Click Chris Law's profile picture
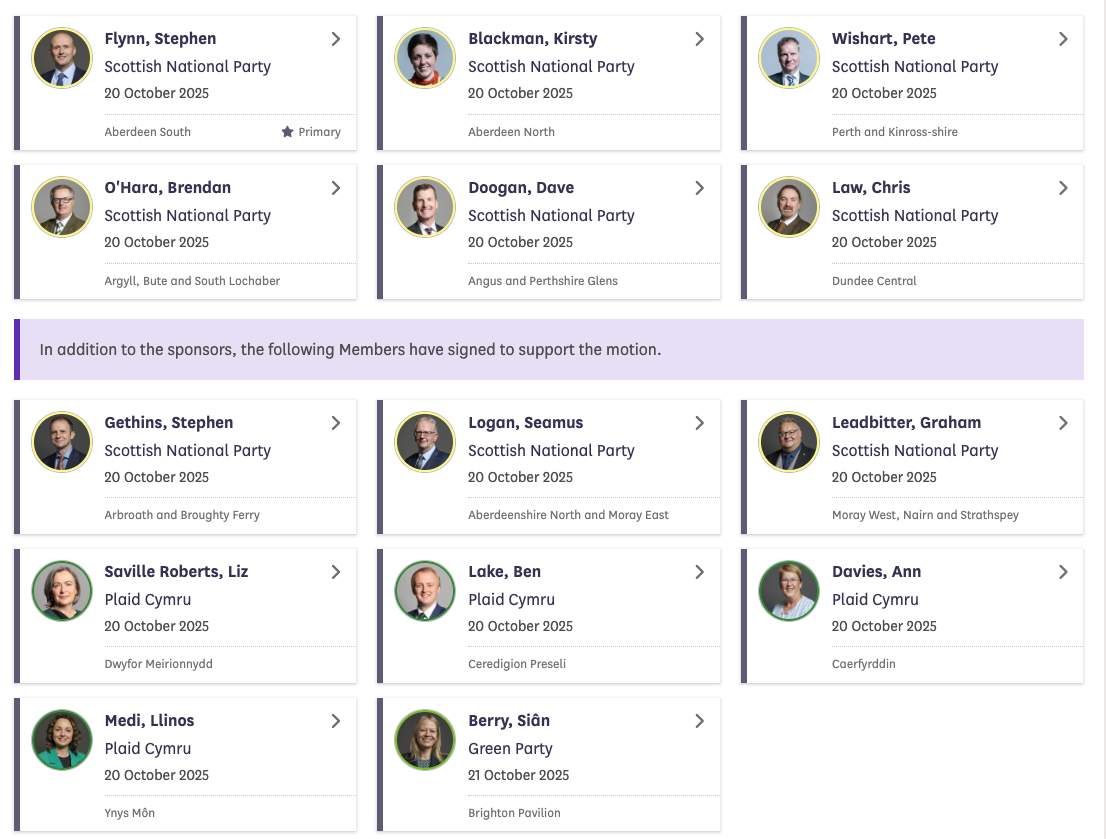Screen dimensions: 1106x839 pyautogui.click(x=789, y=207)
